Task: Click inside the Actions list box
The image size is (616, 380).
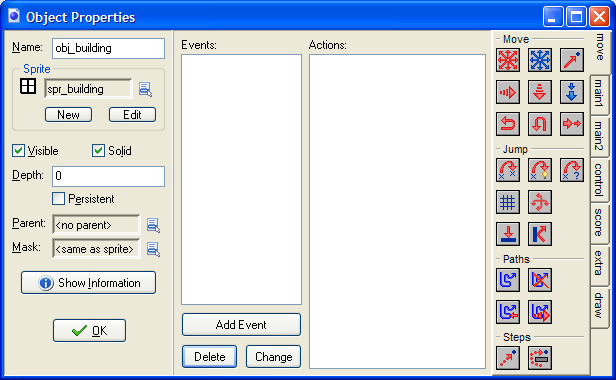Action: 397,211
